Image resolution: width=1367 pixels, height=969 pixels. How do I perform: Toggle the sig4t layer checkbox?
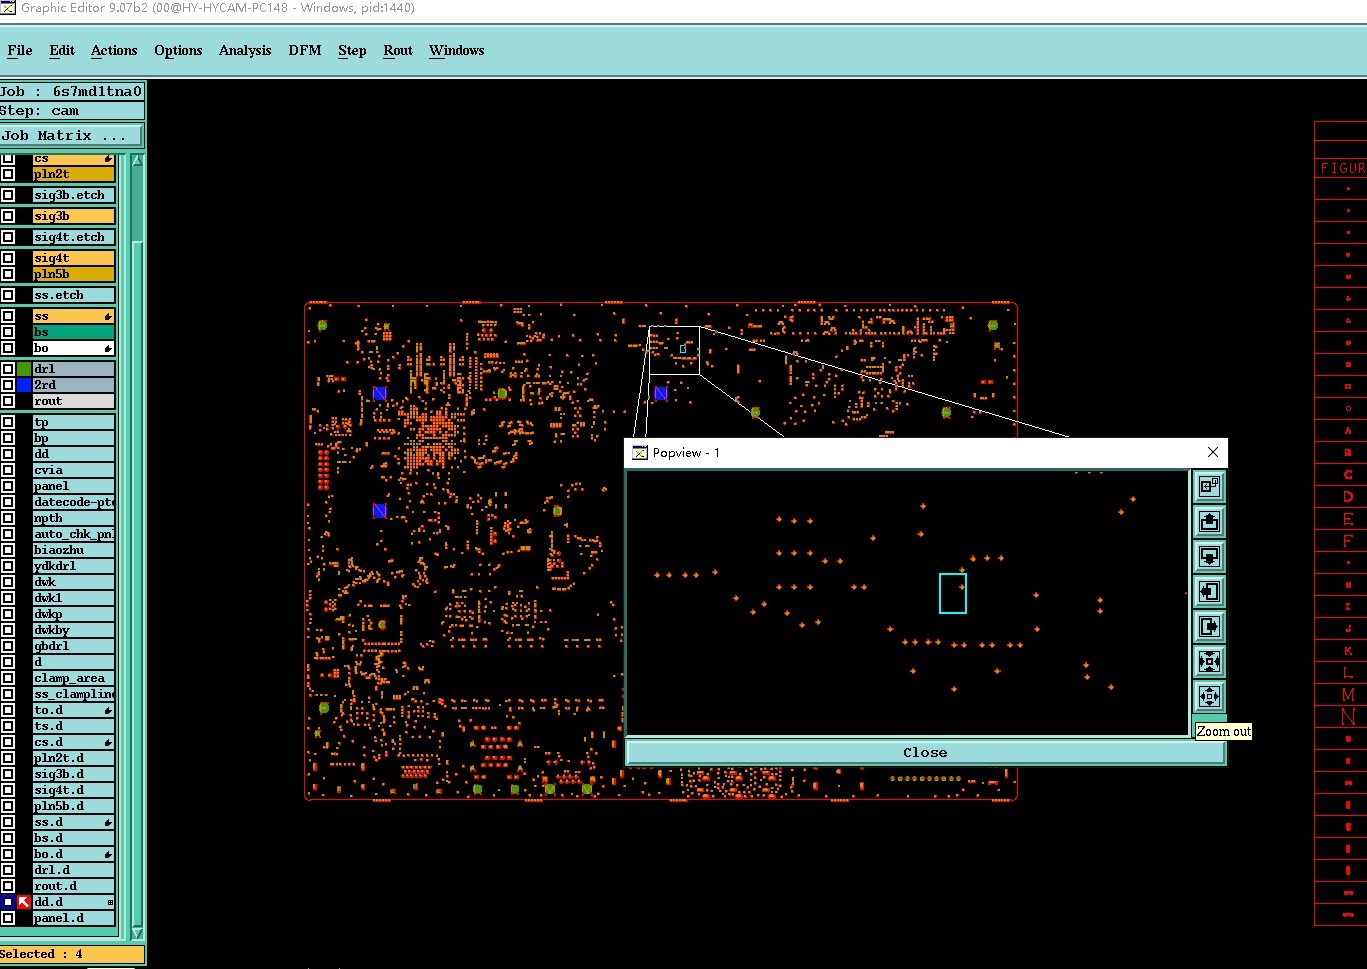(x=8, y=258)
